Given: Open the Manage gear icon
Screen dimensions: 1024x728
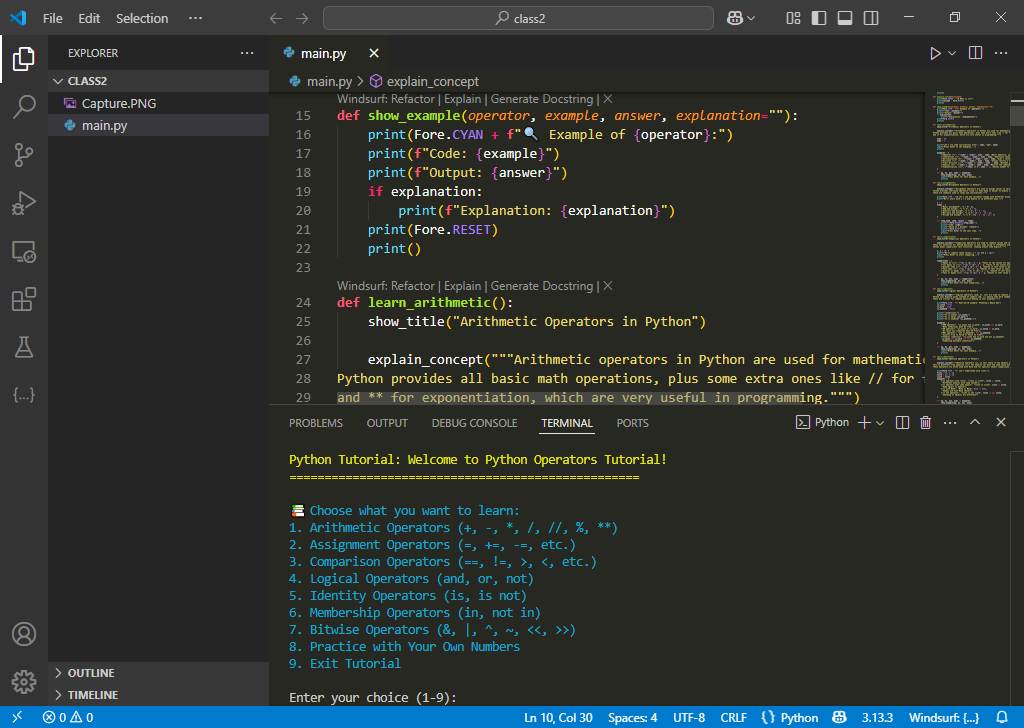Looking at the screenshot, I should (x=24, y=682).
